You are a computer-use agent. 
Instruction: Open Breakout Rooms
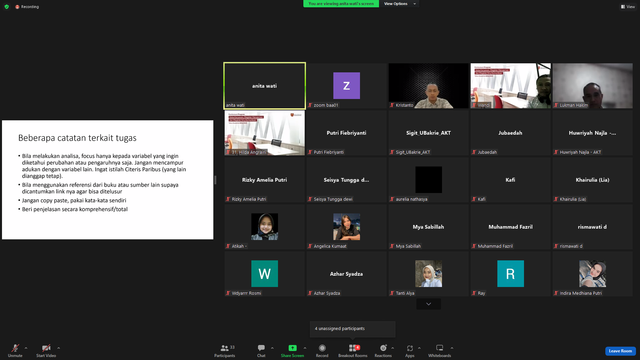(x=353, y=350)
